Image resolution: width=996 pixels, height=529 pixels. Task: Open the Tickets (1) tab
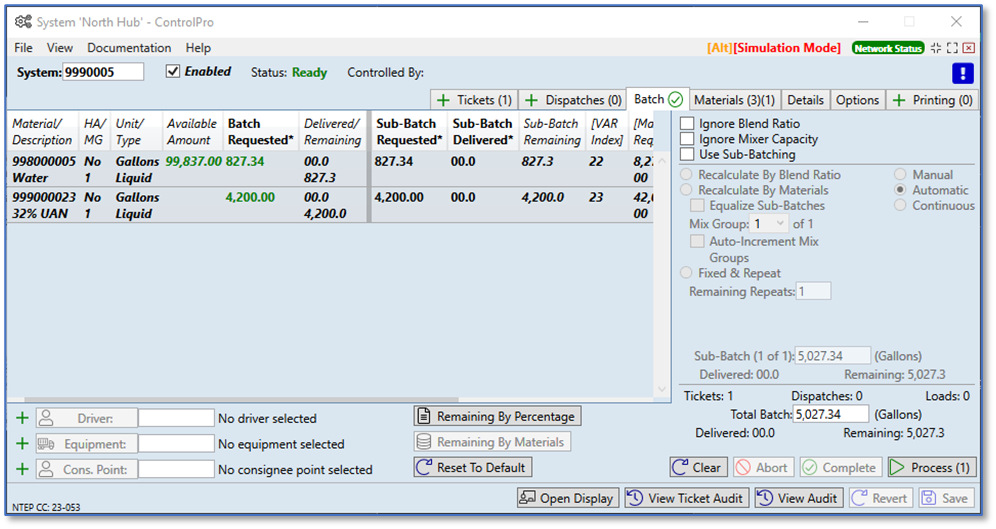point(474,100)
